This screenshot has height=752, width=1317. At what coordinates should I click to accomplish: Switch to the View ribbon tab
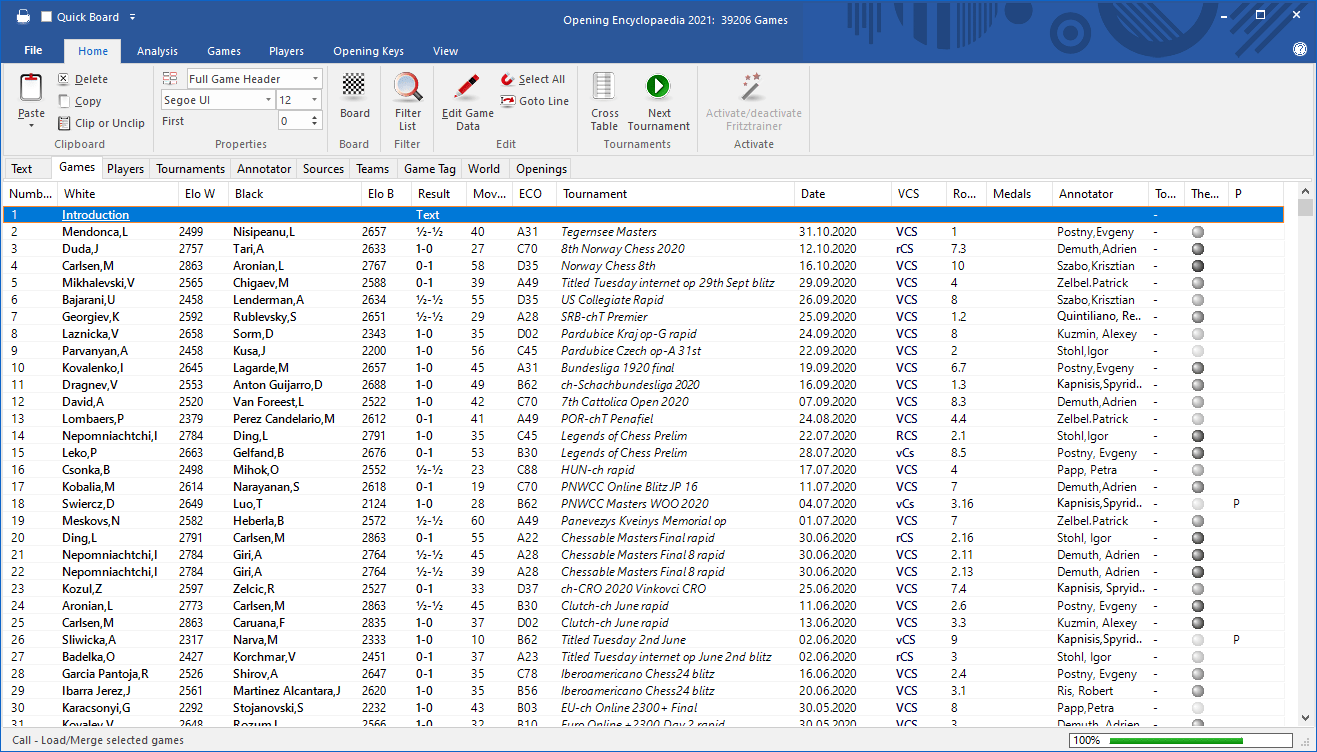coord(446,51)
